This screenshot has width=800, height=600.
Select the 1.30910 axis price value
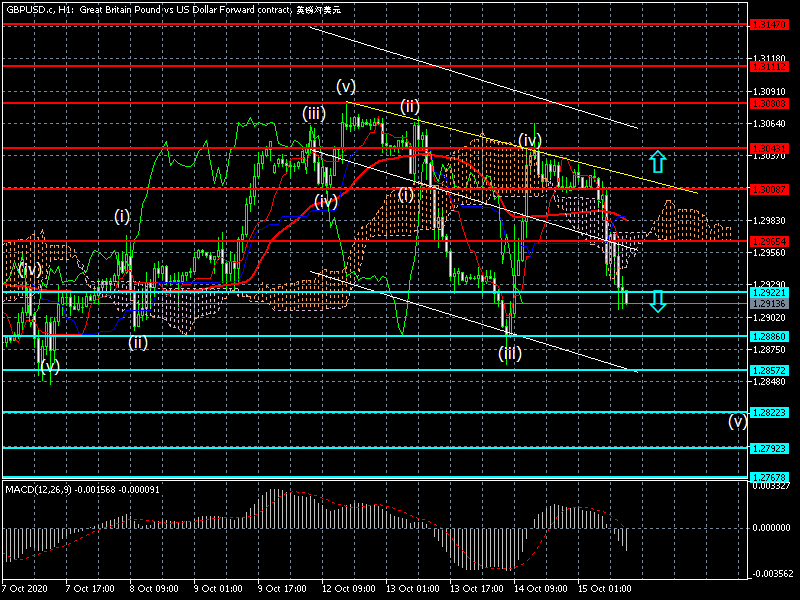click(x=770, y=91)
